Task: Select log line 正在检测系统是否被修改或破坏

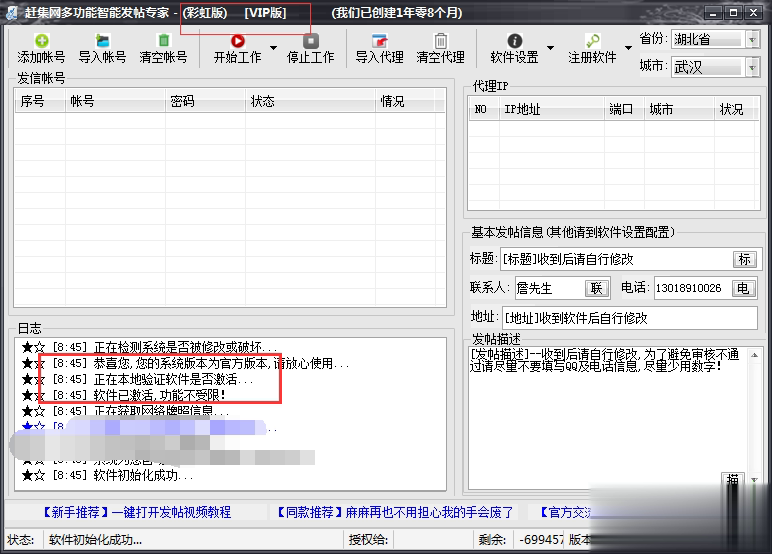Action: 149,347
